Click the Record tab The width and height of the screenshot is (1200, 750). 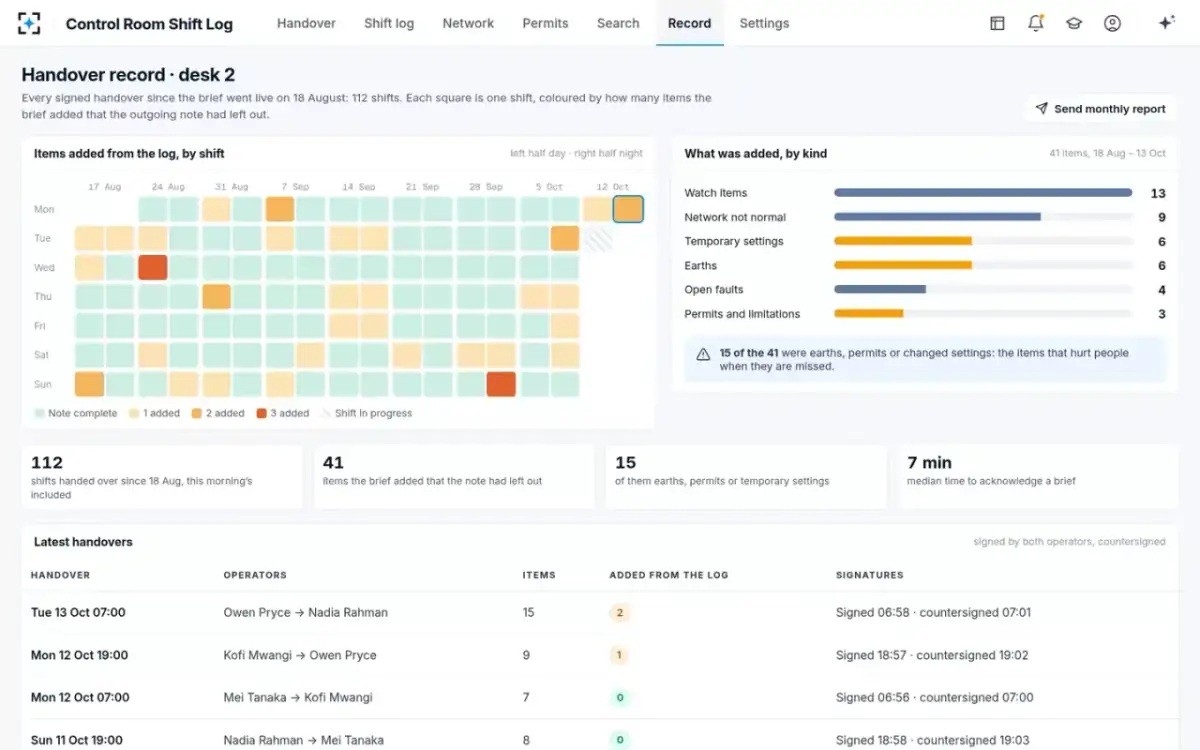click(x=690, y=23)
